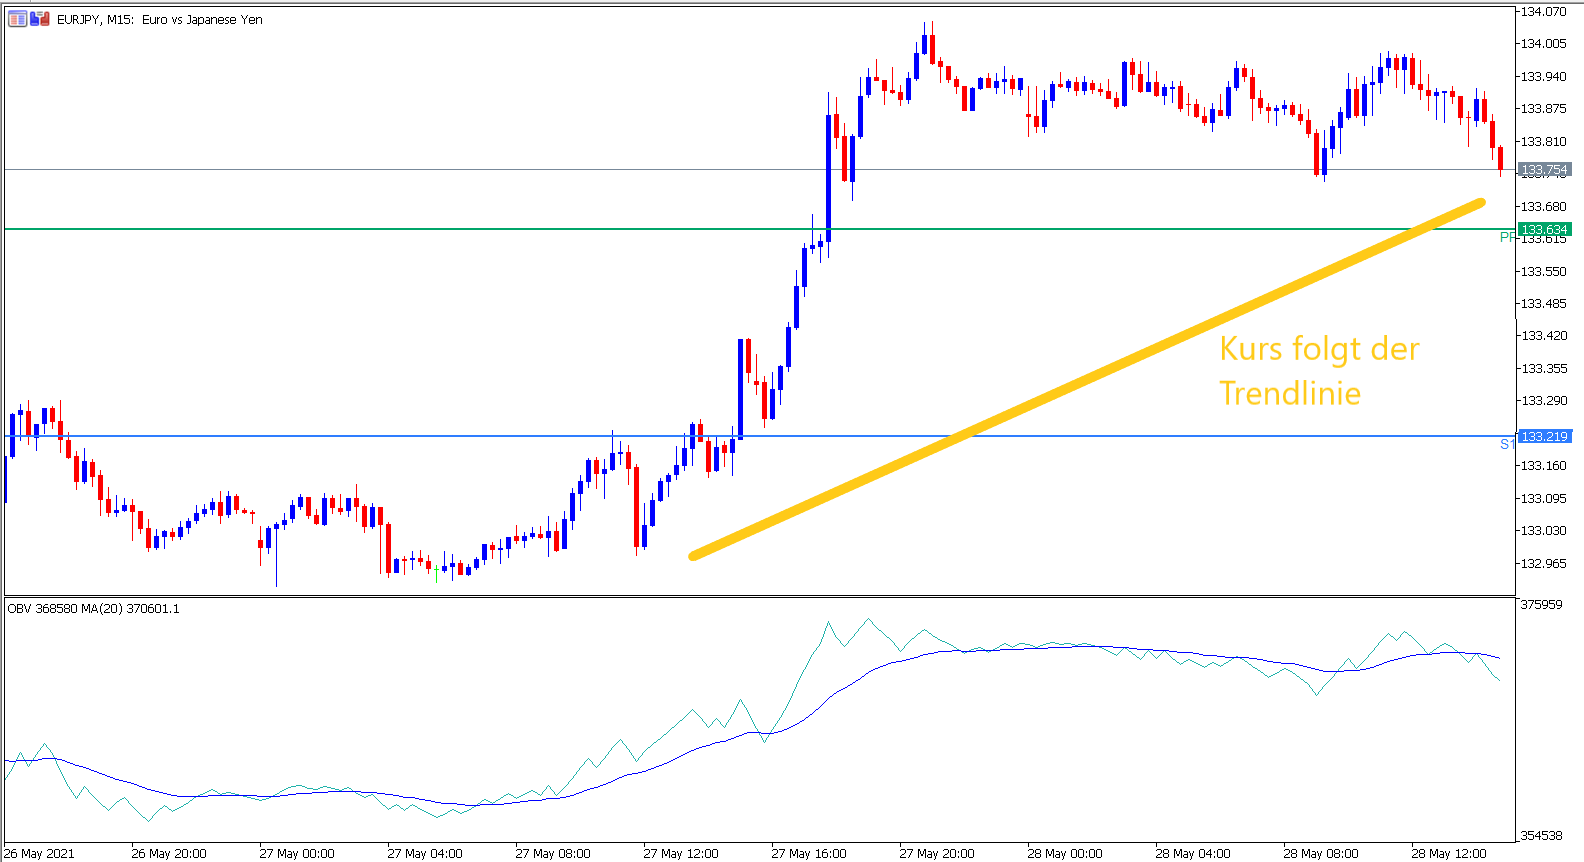Click the 132.965 price scale value
The height and width of the screenshot is (862, 1584).
[x=1544, y=563]
